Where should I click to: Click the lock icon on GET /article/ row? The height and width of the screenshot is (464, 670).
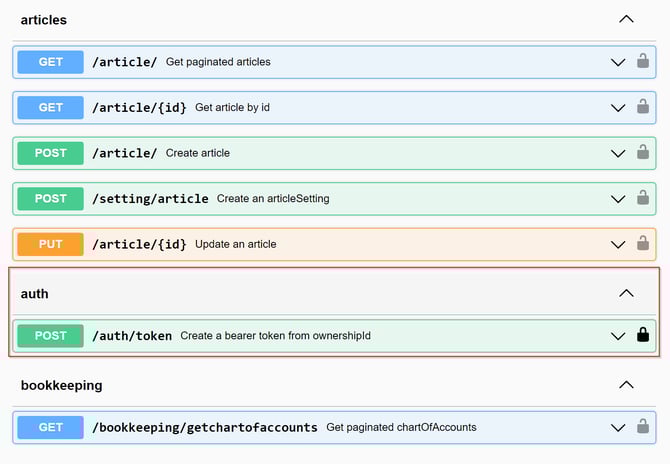click(643, 62)
